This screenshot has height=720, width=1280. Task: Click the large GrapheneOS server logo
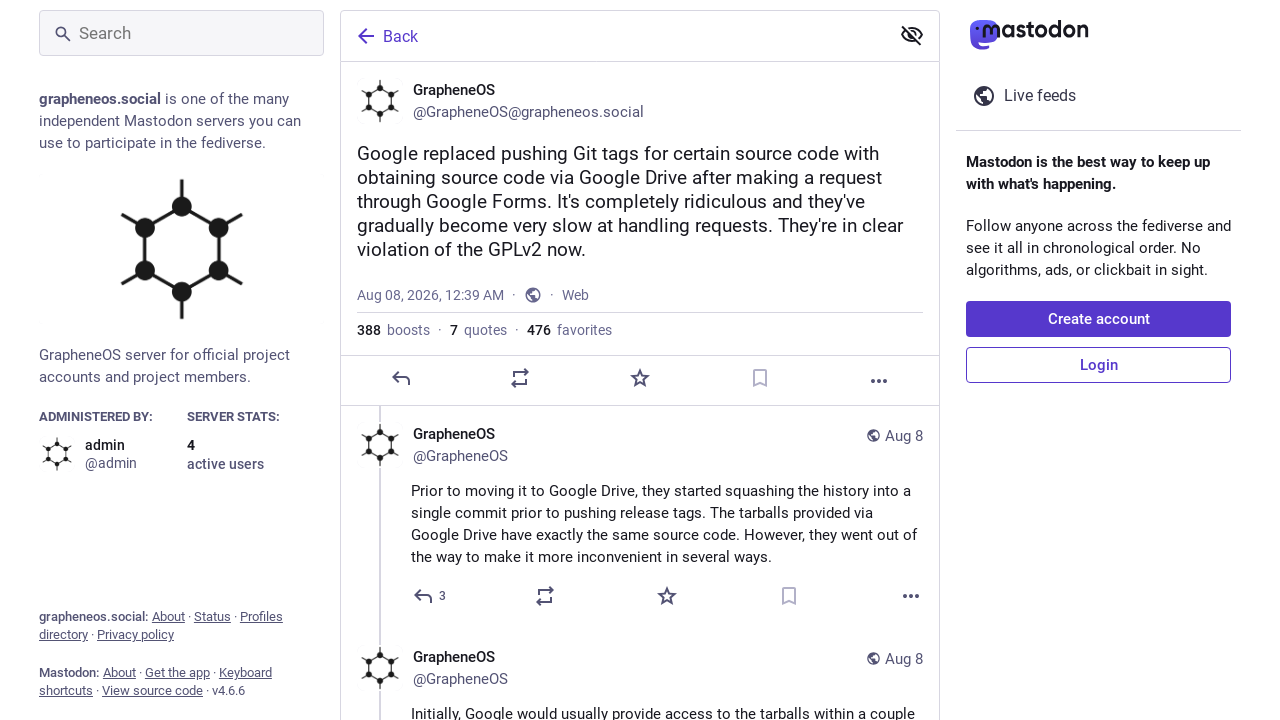(182, 249)
